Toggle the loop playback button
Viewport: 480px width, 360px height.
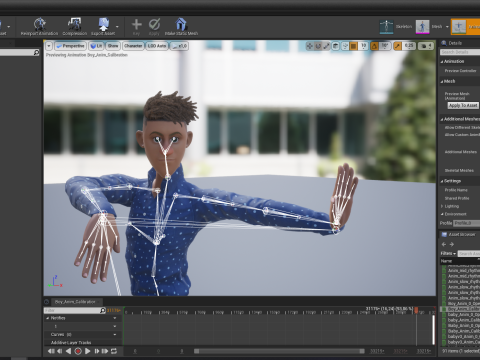point(114,351)
